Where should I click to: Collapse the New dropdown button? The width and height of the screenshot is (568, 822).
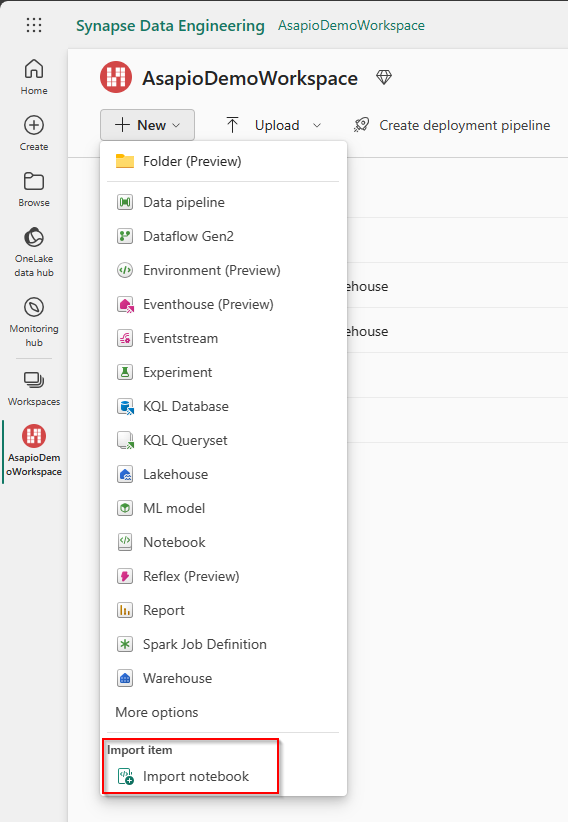[x=147, y=125]
